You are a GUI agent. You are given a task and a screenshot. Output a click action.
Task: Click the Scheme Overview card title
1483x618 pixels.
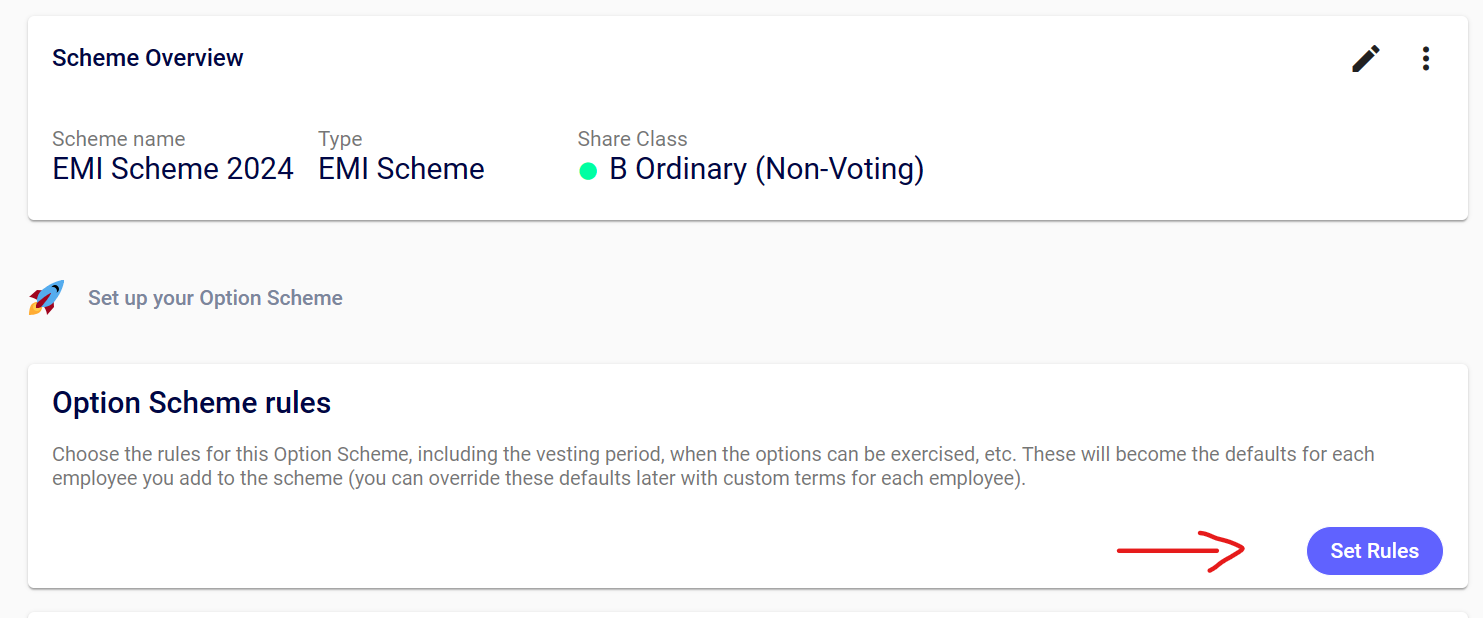(x=148, y=58)
